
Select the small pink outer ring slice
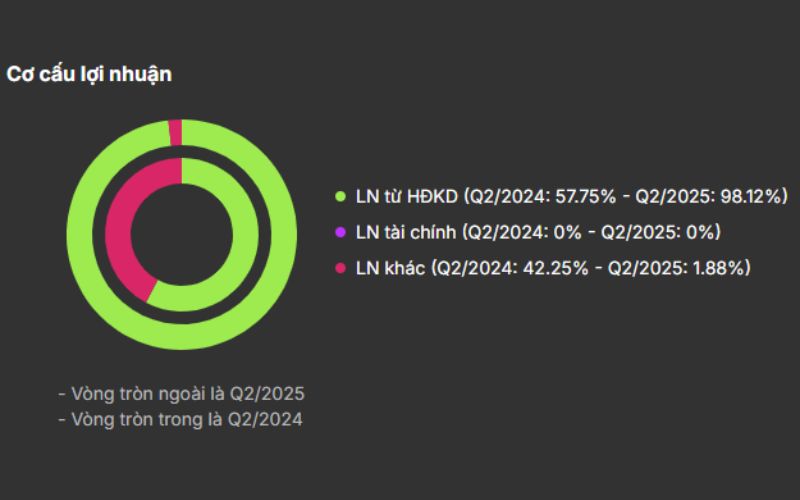pos(175,132)
